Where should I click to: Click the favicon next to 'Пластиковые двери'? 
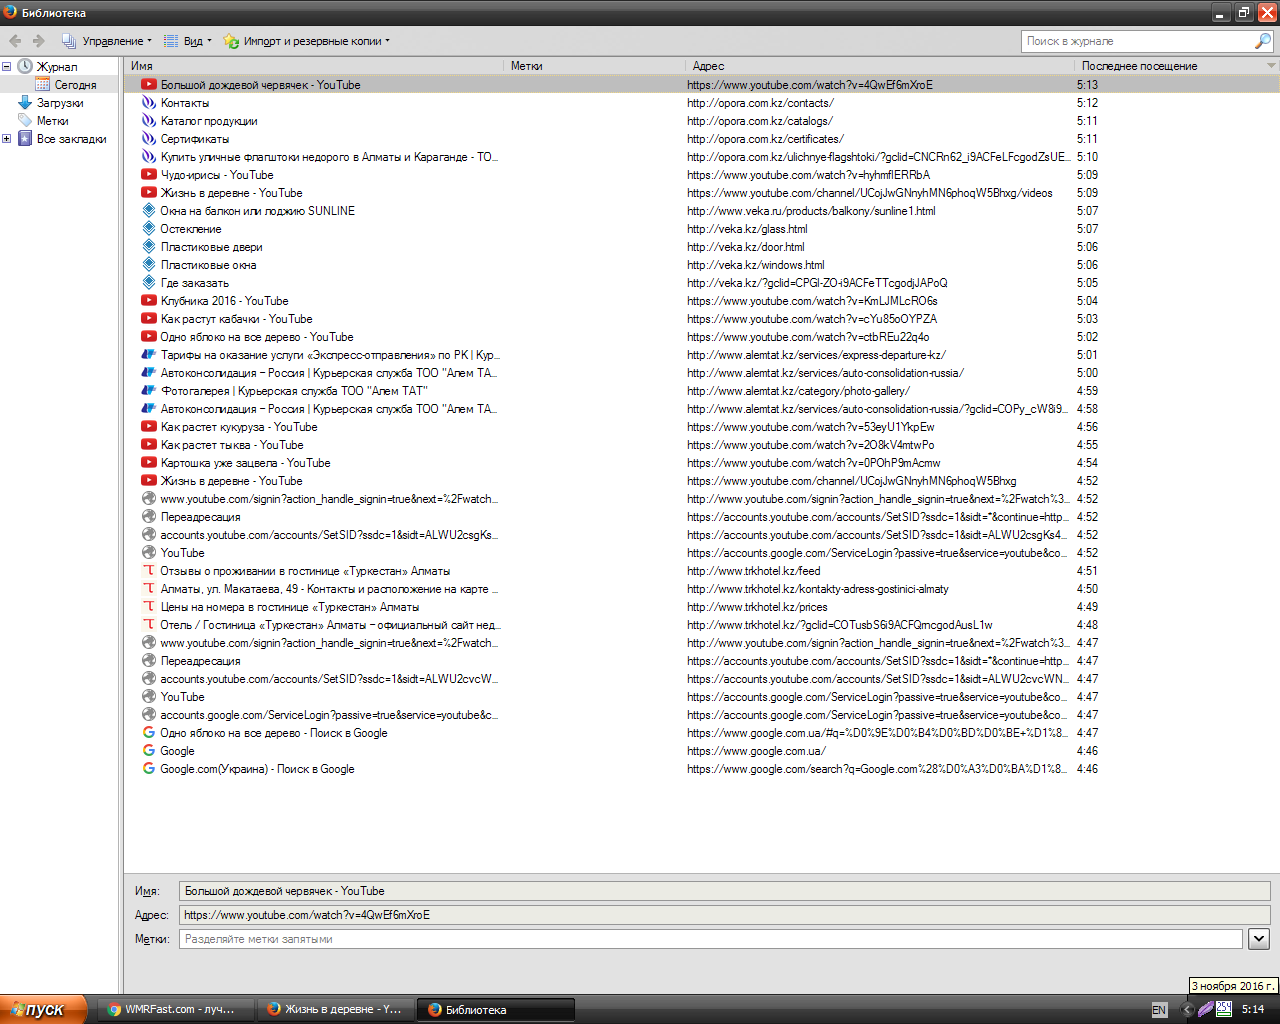point(149,247)
